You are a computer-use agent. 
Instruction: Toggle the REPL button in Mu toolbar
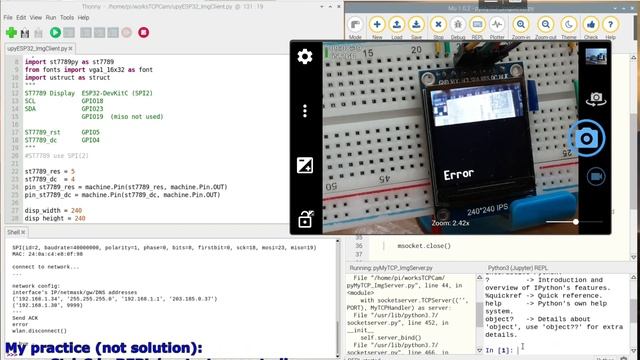pyautogui.click(x=477, y=28)
